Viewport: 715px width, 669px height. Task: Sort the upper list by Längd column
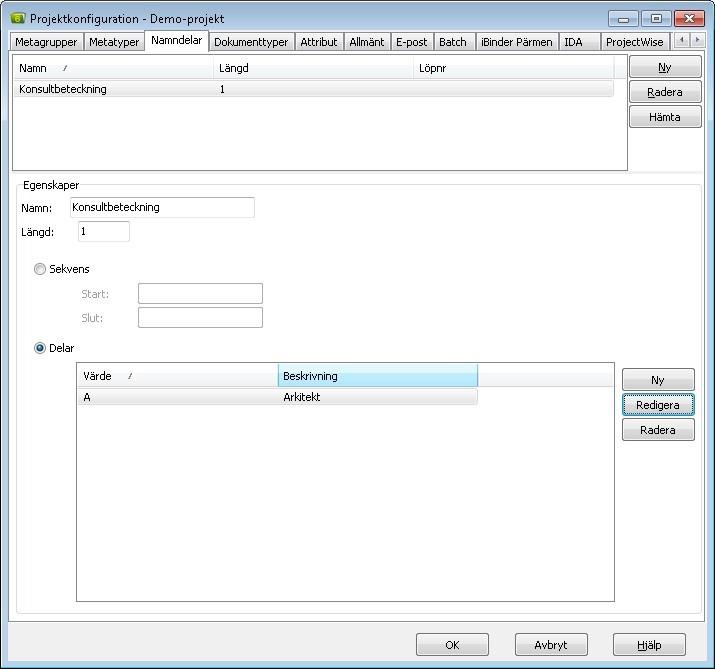(x=313, y=68)
